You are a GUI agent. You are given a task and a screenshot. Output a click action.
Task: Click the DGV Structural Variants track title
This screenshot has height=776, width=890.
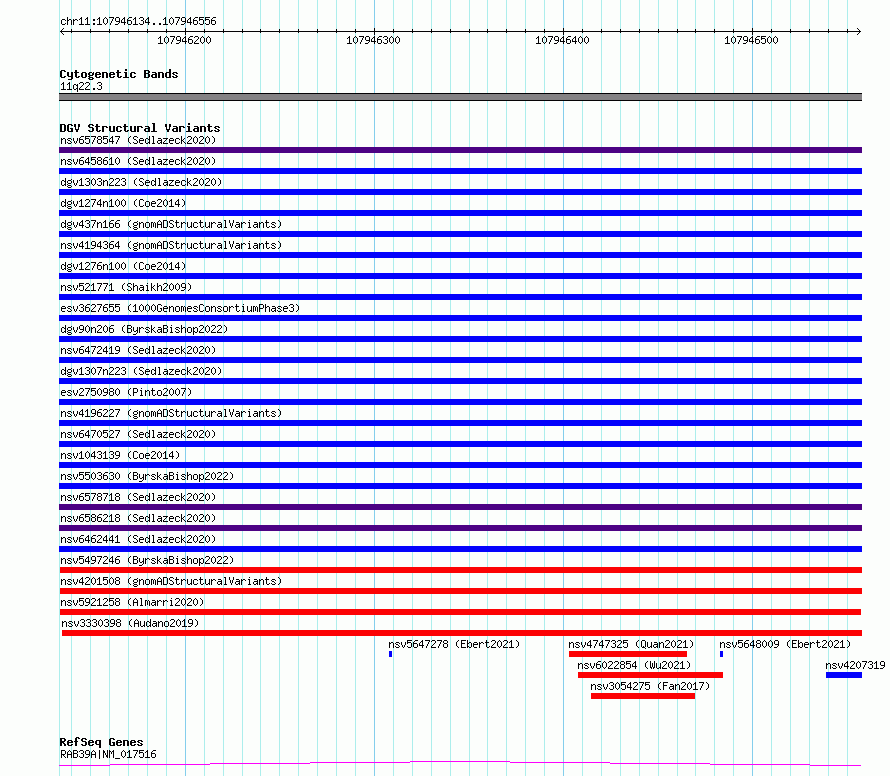pos(140,128)
